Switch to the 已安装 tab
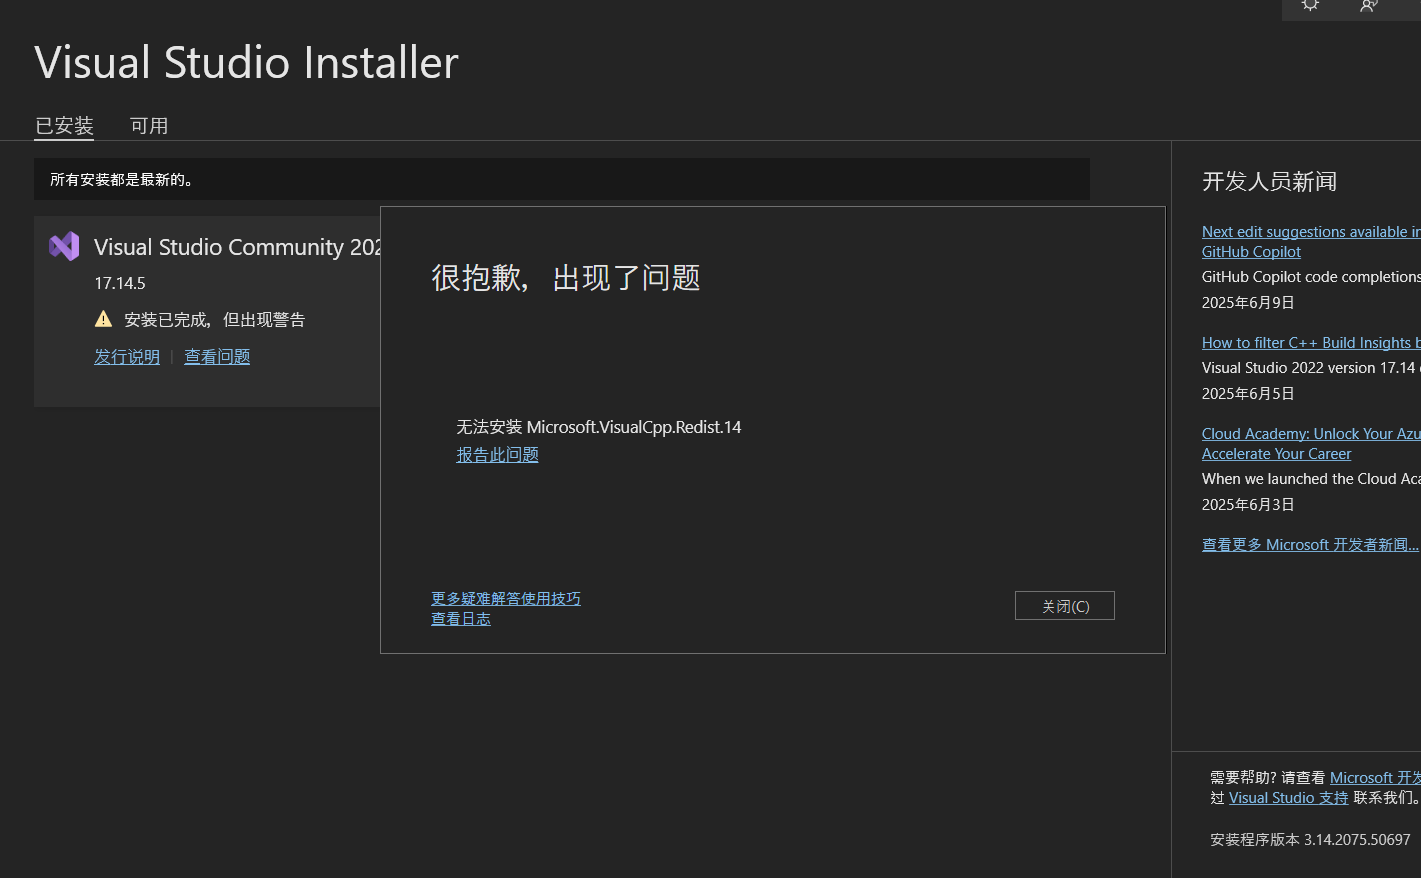Screen dimensions: 1421x878 click(64, 126)
